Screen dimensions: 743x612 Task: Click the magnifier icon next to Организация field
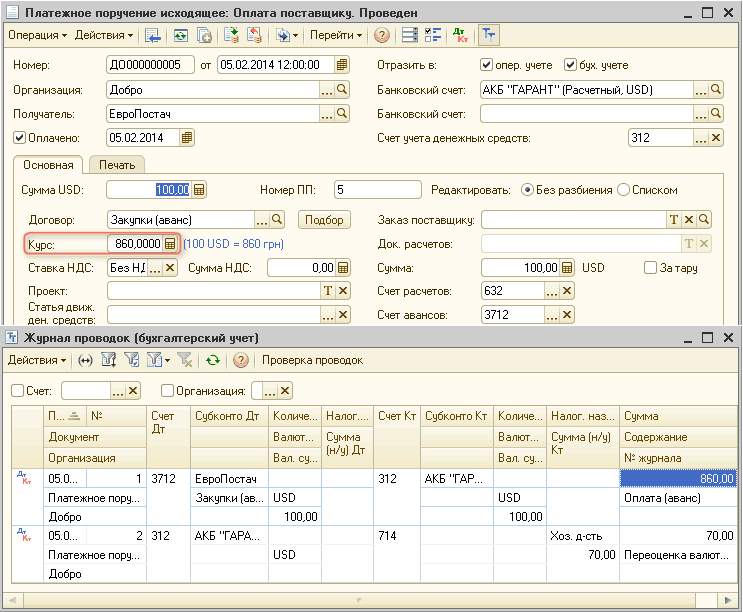coord(342,89)
